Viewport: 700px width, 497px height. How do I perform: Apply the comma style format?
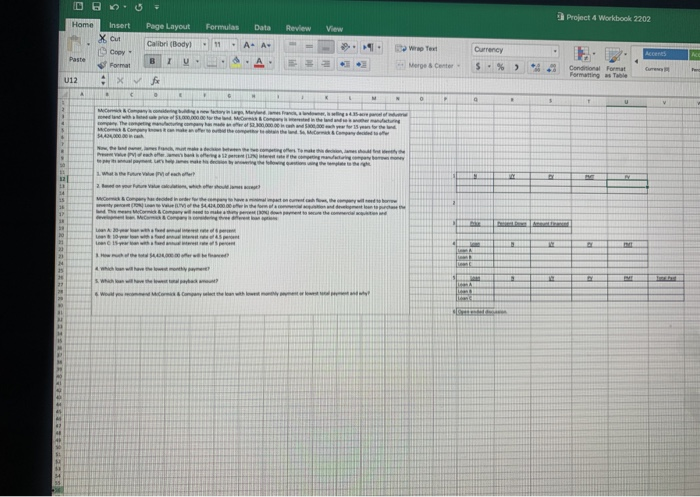point(517,67)
